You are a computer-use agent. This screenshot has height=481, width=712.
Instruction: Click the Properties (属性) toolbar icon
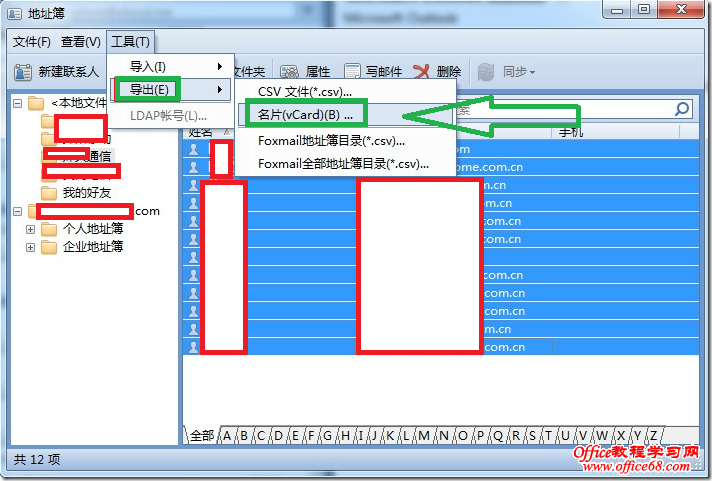[289, 72]
